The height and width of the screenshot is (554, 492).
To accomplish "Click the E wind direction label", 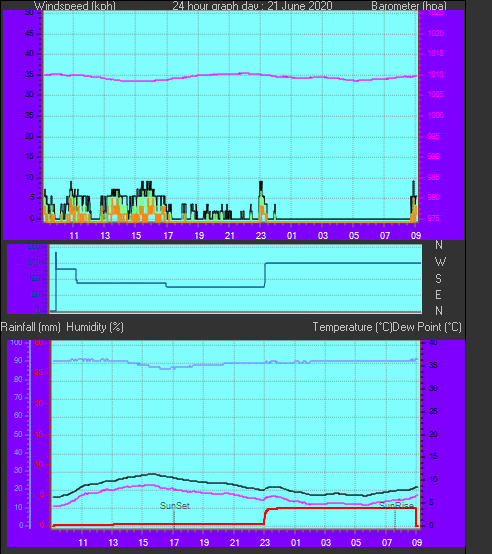I will coord(438,295).
